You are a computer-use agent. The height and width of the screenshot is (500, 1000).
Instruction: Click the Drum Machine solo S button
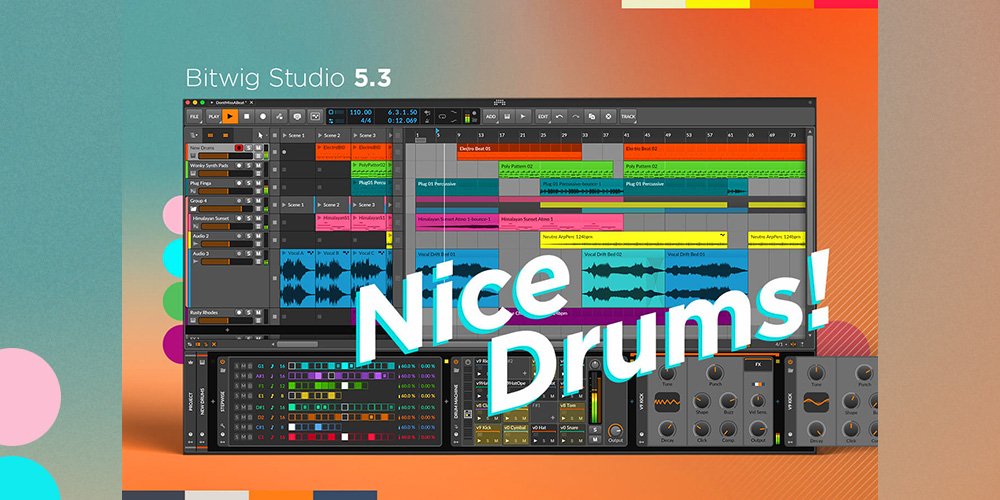[x=595, y=430]
